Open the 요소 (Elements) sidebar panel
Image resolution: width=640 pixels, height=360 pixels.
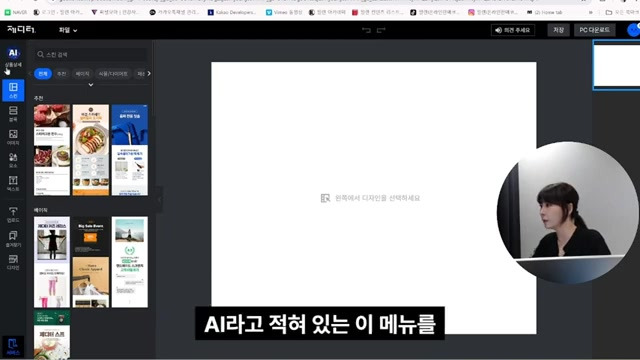[13, 160]
